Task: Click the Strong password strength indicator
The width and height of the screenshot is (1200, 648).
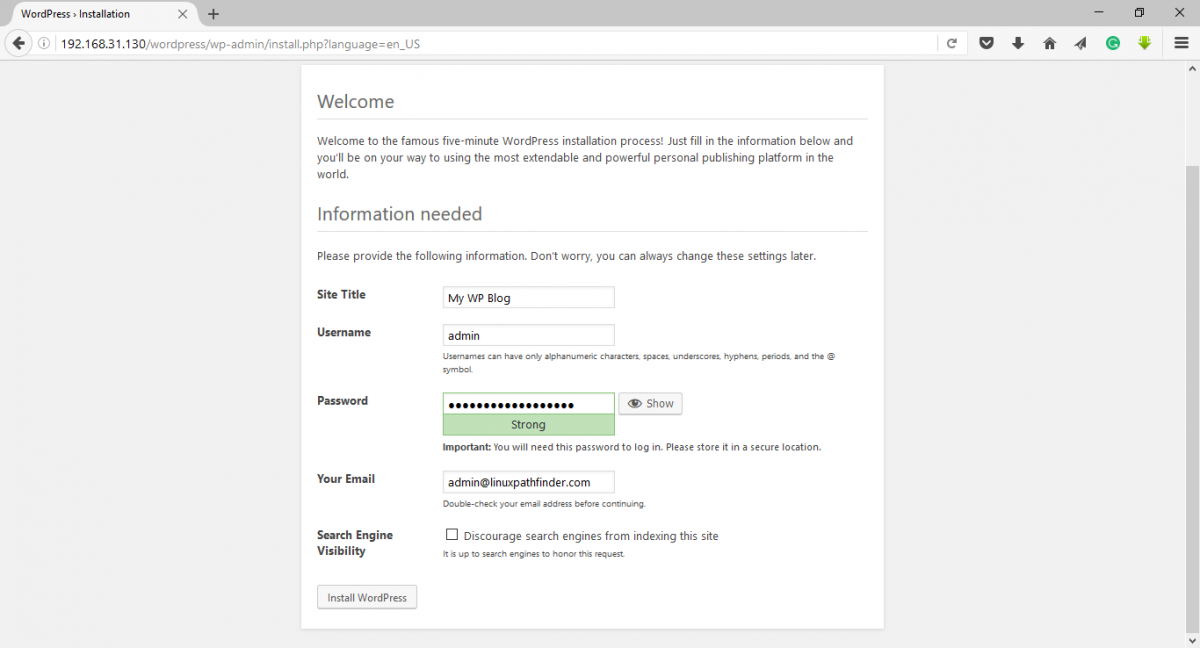Action: pyautogui.click(x=528, y=425)
